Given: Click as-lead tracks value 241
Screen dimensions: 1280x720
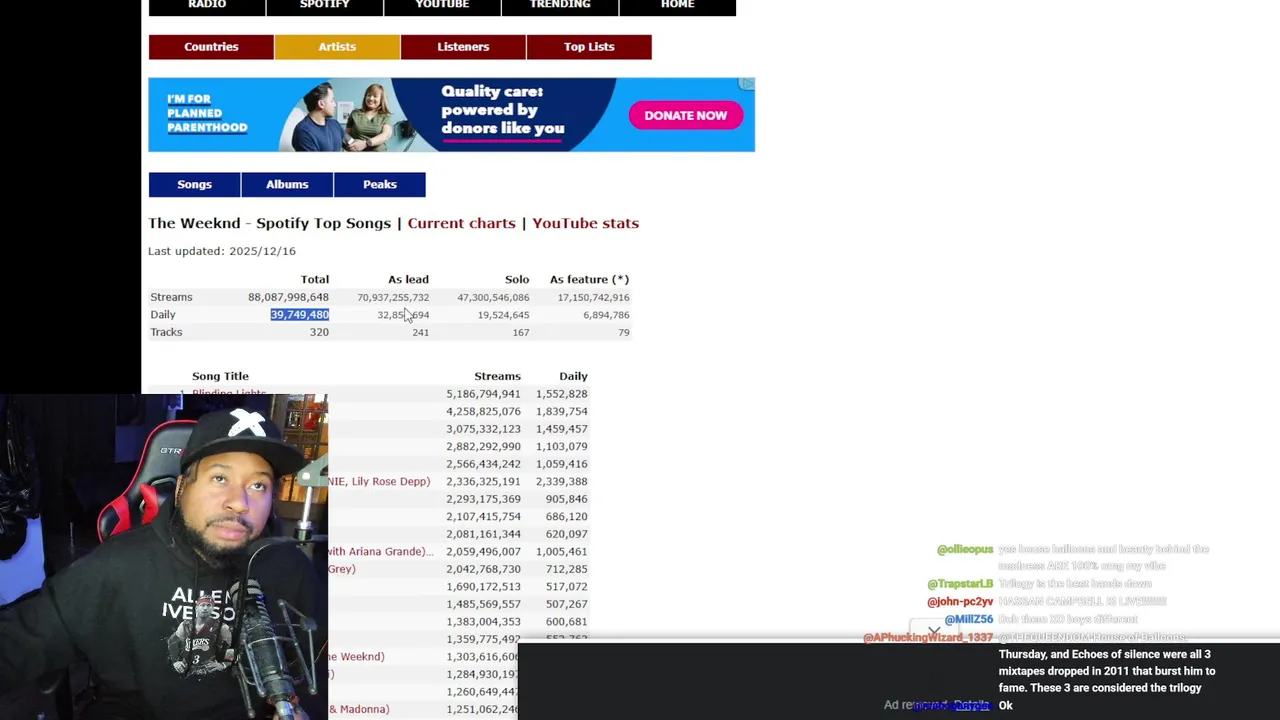Looking at the screenshot, I should (420, 332).
